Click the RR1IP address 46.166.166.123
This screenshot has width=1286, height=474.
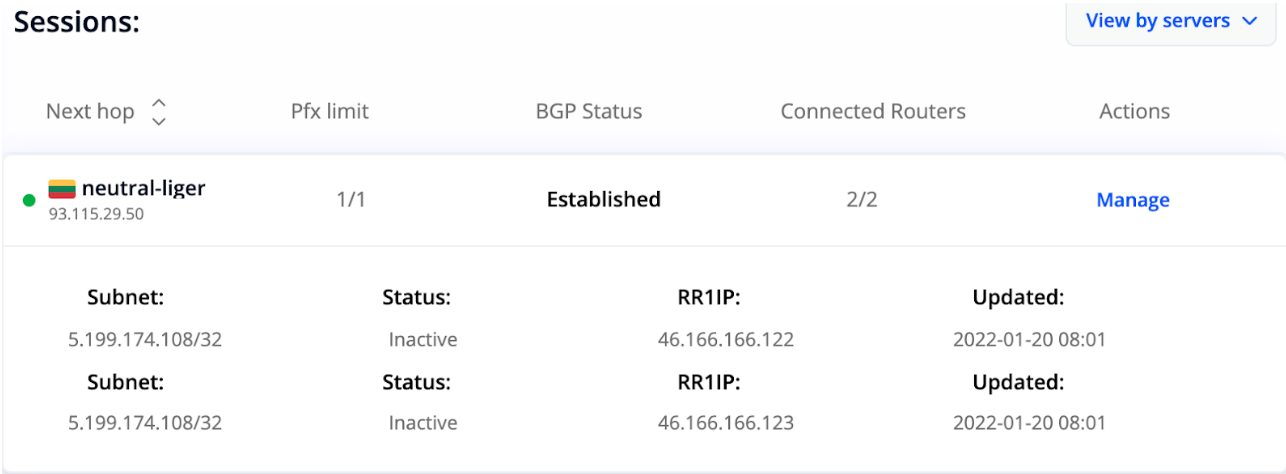pyautogui.click(x=726, y=423)
